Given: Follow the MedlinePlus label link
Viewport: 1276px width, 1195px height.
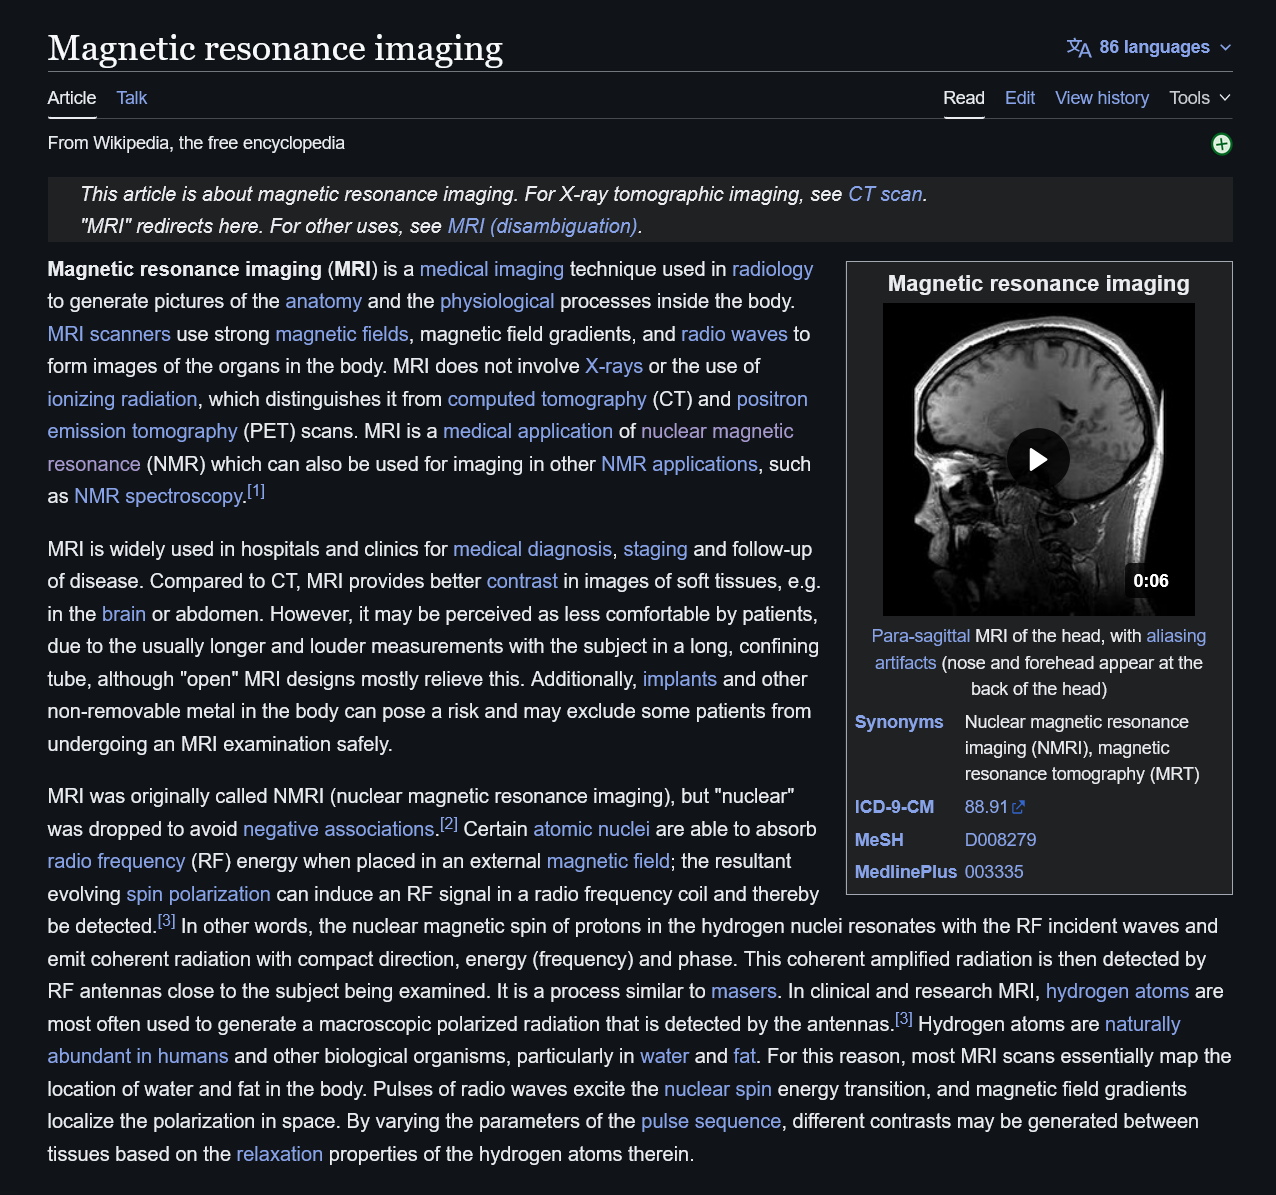Looking at the screenshot, I should (x=906, y=872).
